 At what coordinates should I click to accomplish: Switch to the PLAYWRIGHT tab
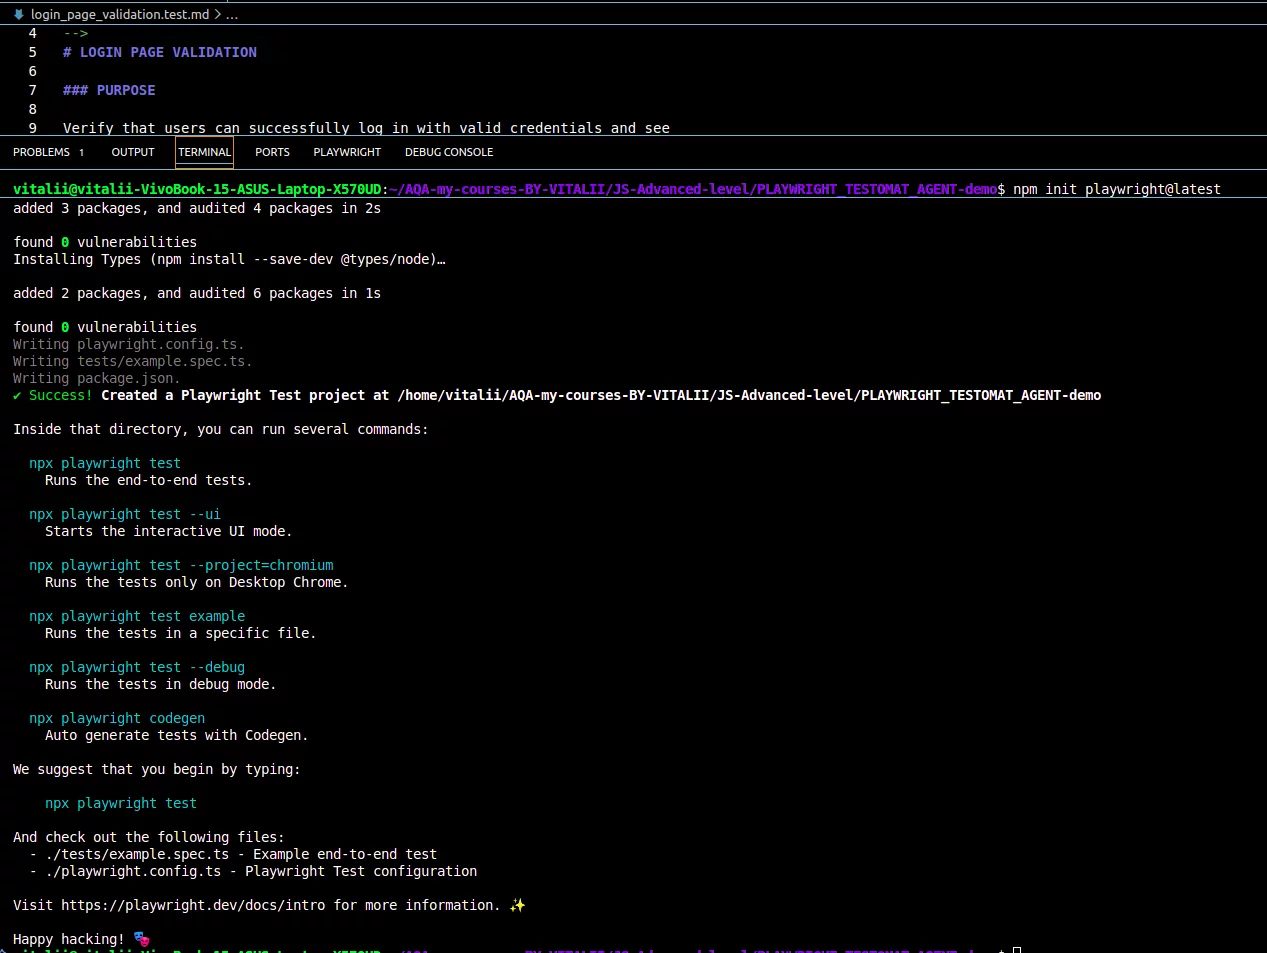[347, 152]
